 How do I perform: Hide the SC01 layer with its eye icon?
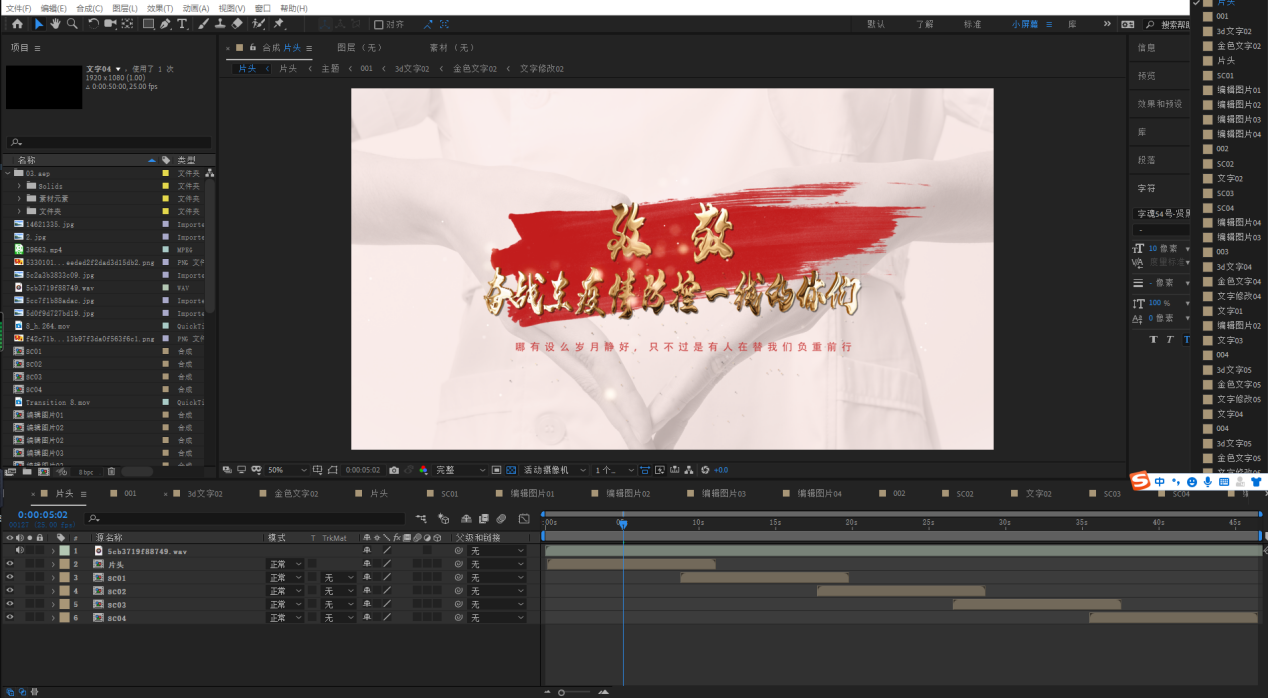pos(10,578)
